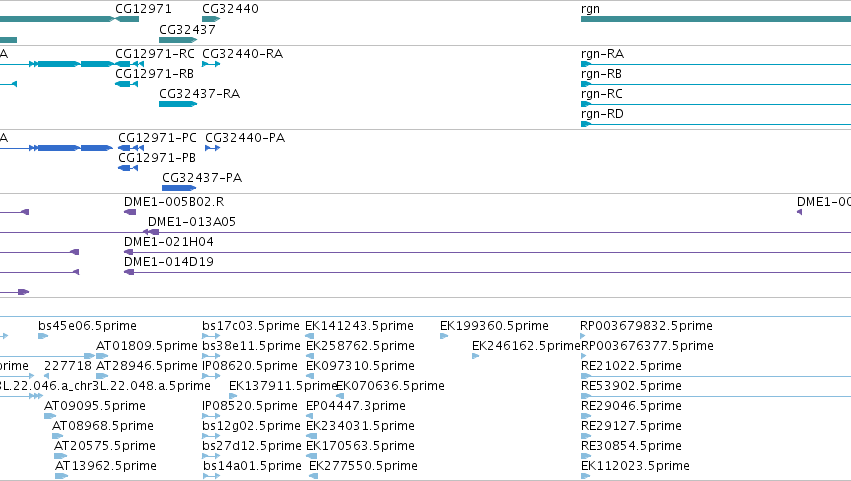This screenshot has height=481, width=851.
Task: Select EST AT01809.5prime
Action: 146,346
